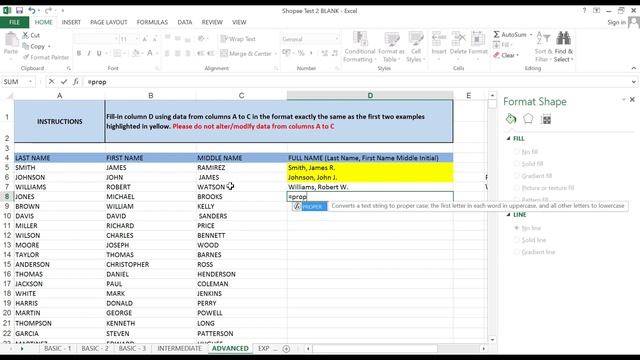Collapse the LINE section
The image size is (640, 360).
tap(508, 215)
